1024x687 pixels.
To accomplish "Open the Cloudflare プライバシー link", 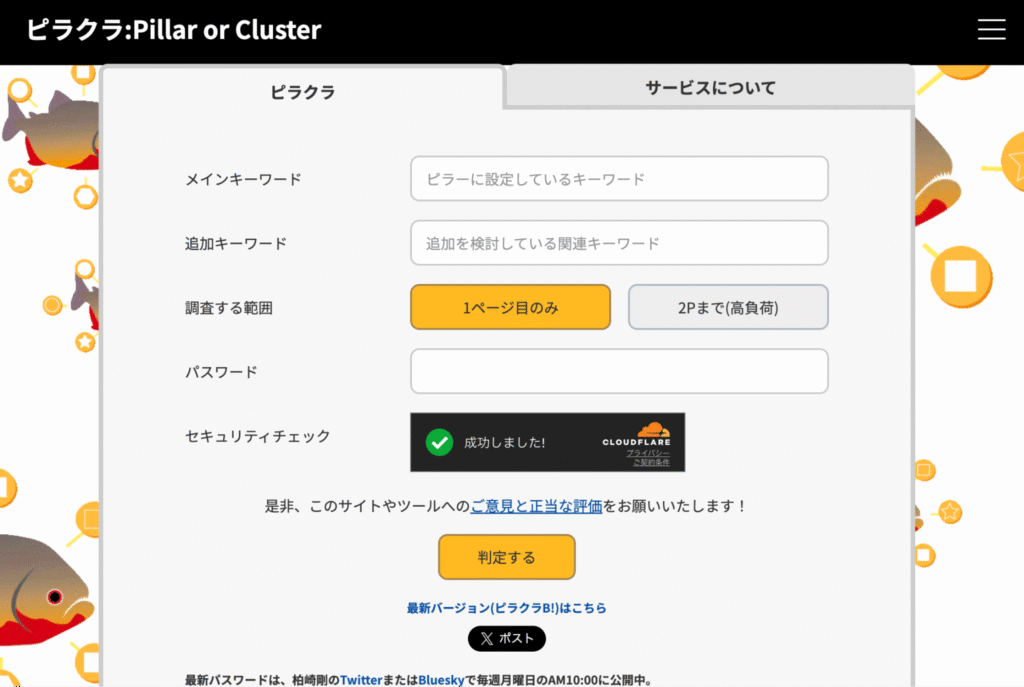I will click(648, 453).
